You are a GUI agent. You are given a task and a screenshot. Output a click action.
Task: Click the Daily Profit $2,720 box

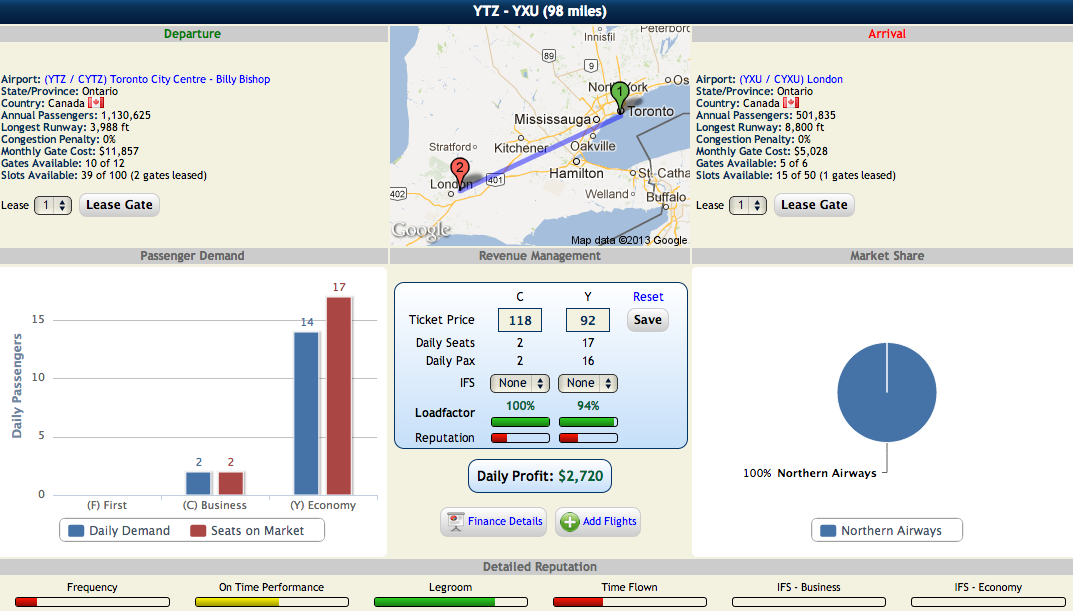point(540,476)
